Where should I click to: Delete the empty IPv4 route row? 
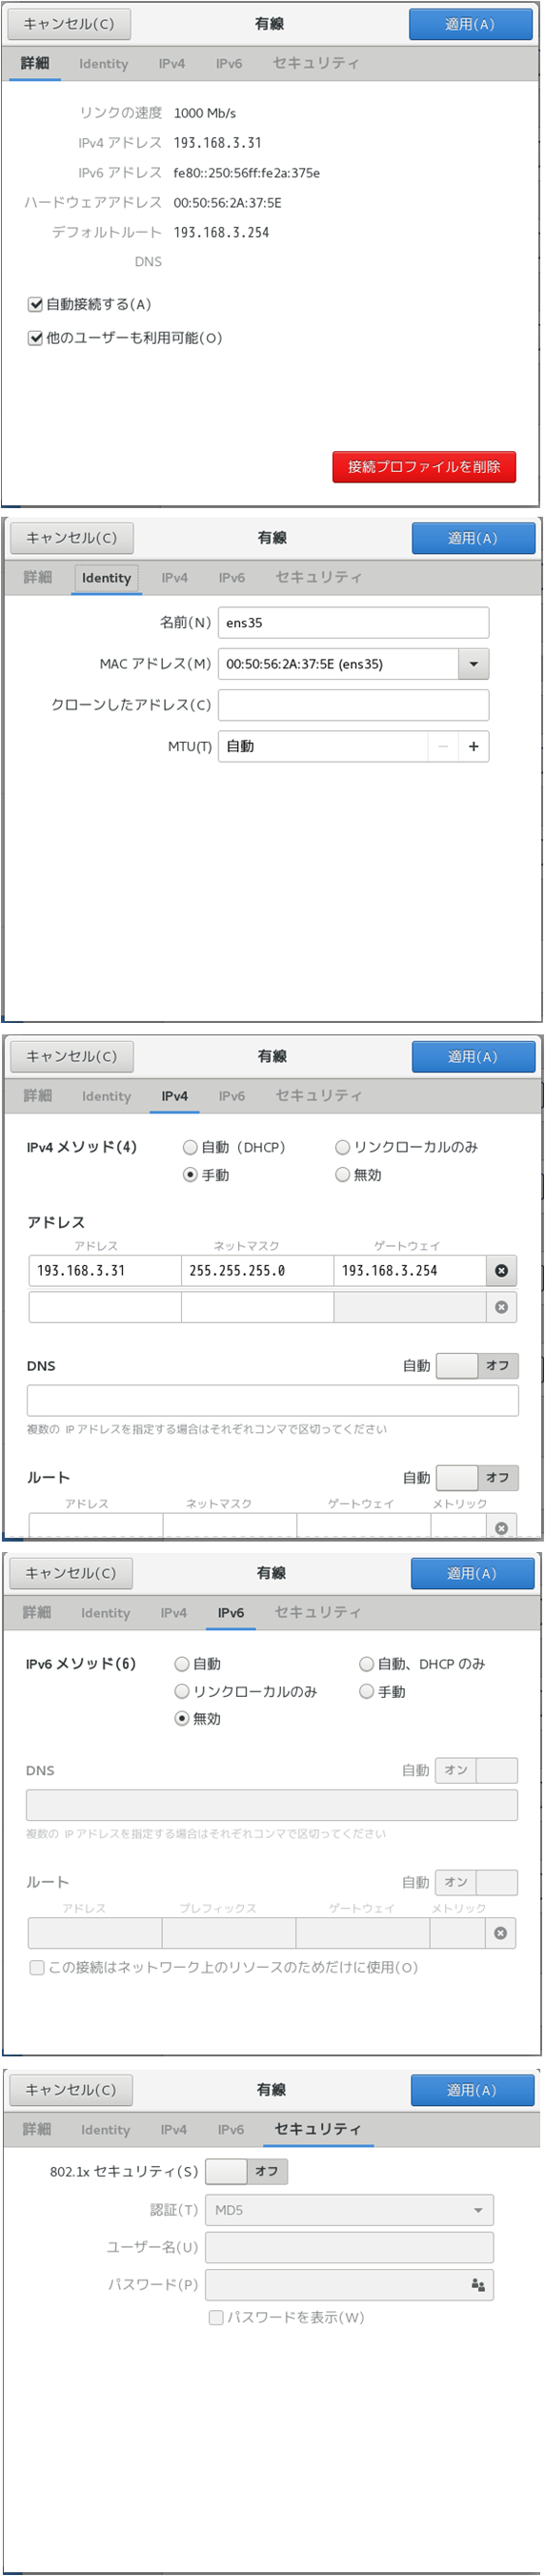tap(501, 1527)
